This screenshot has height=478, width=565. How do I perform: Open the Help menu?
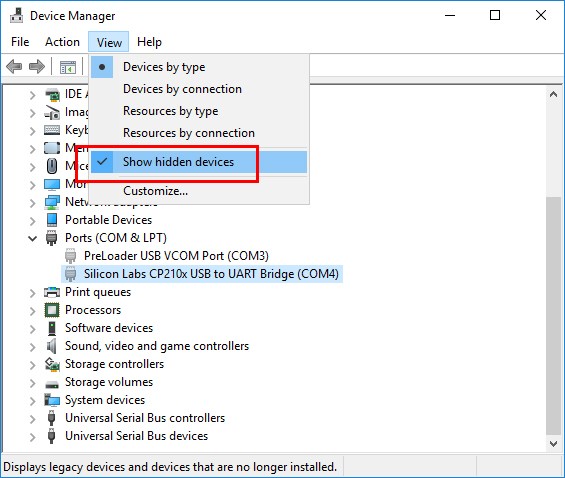pos(149,42)
